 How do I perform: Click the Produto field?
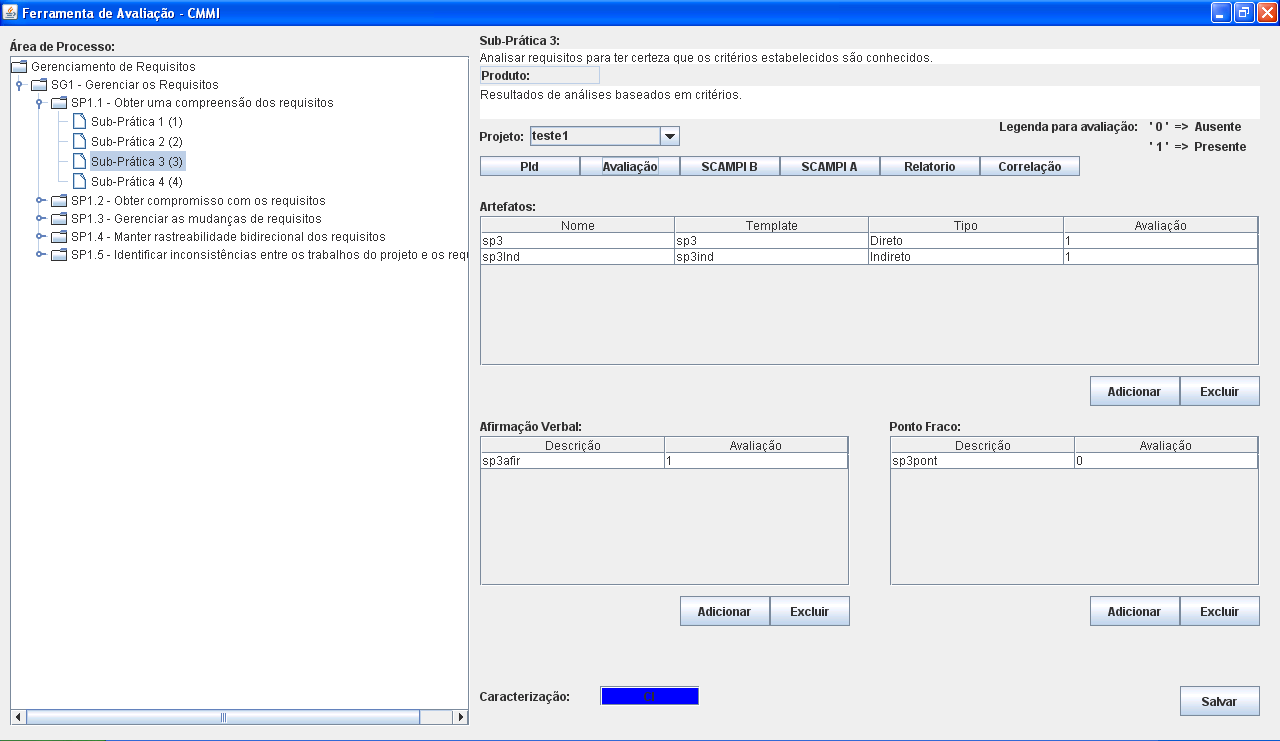point(539,75)
